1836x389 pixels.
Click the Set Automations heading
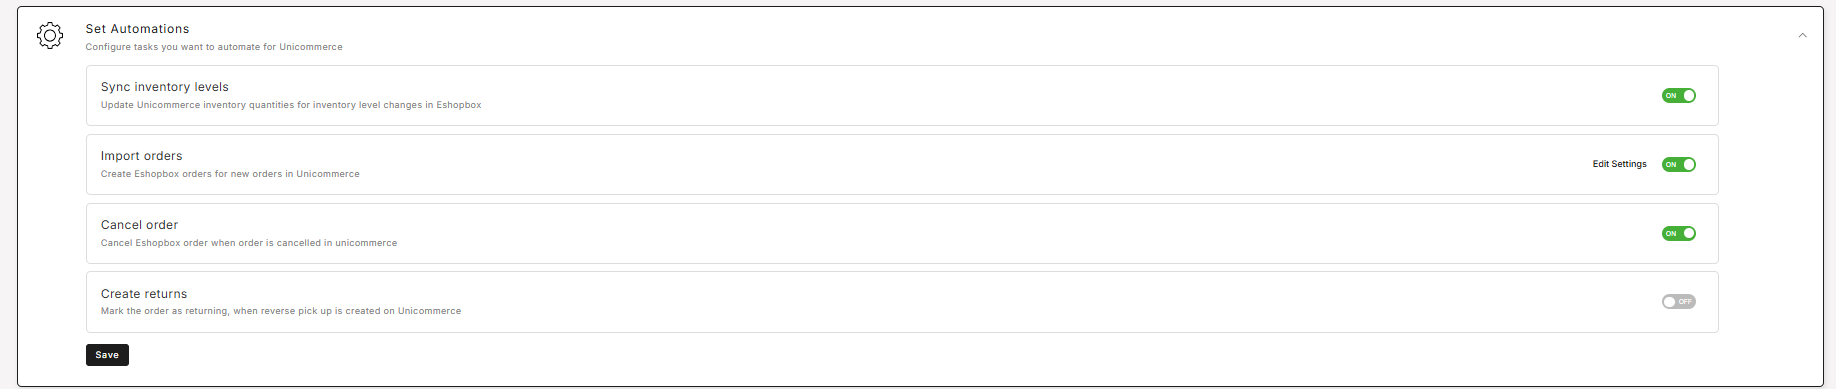coord(137,29)
